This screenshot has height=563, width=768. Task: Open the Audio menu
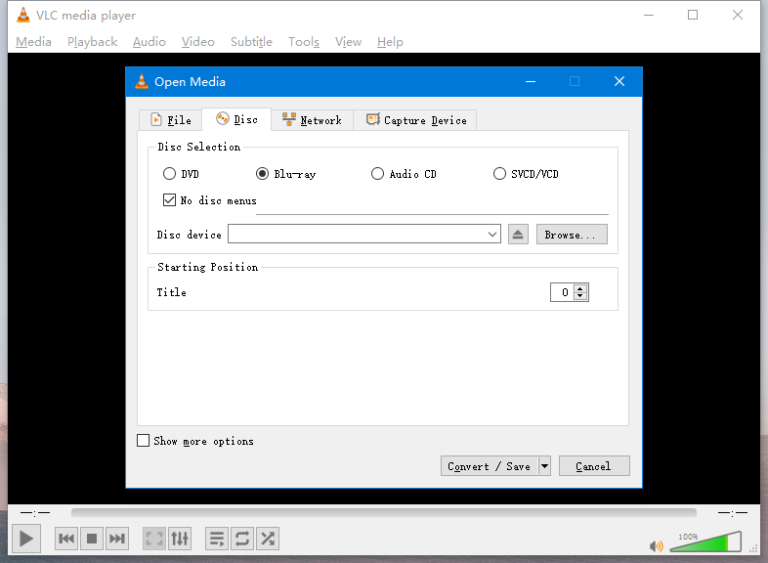149,42
